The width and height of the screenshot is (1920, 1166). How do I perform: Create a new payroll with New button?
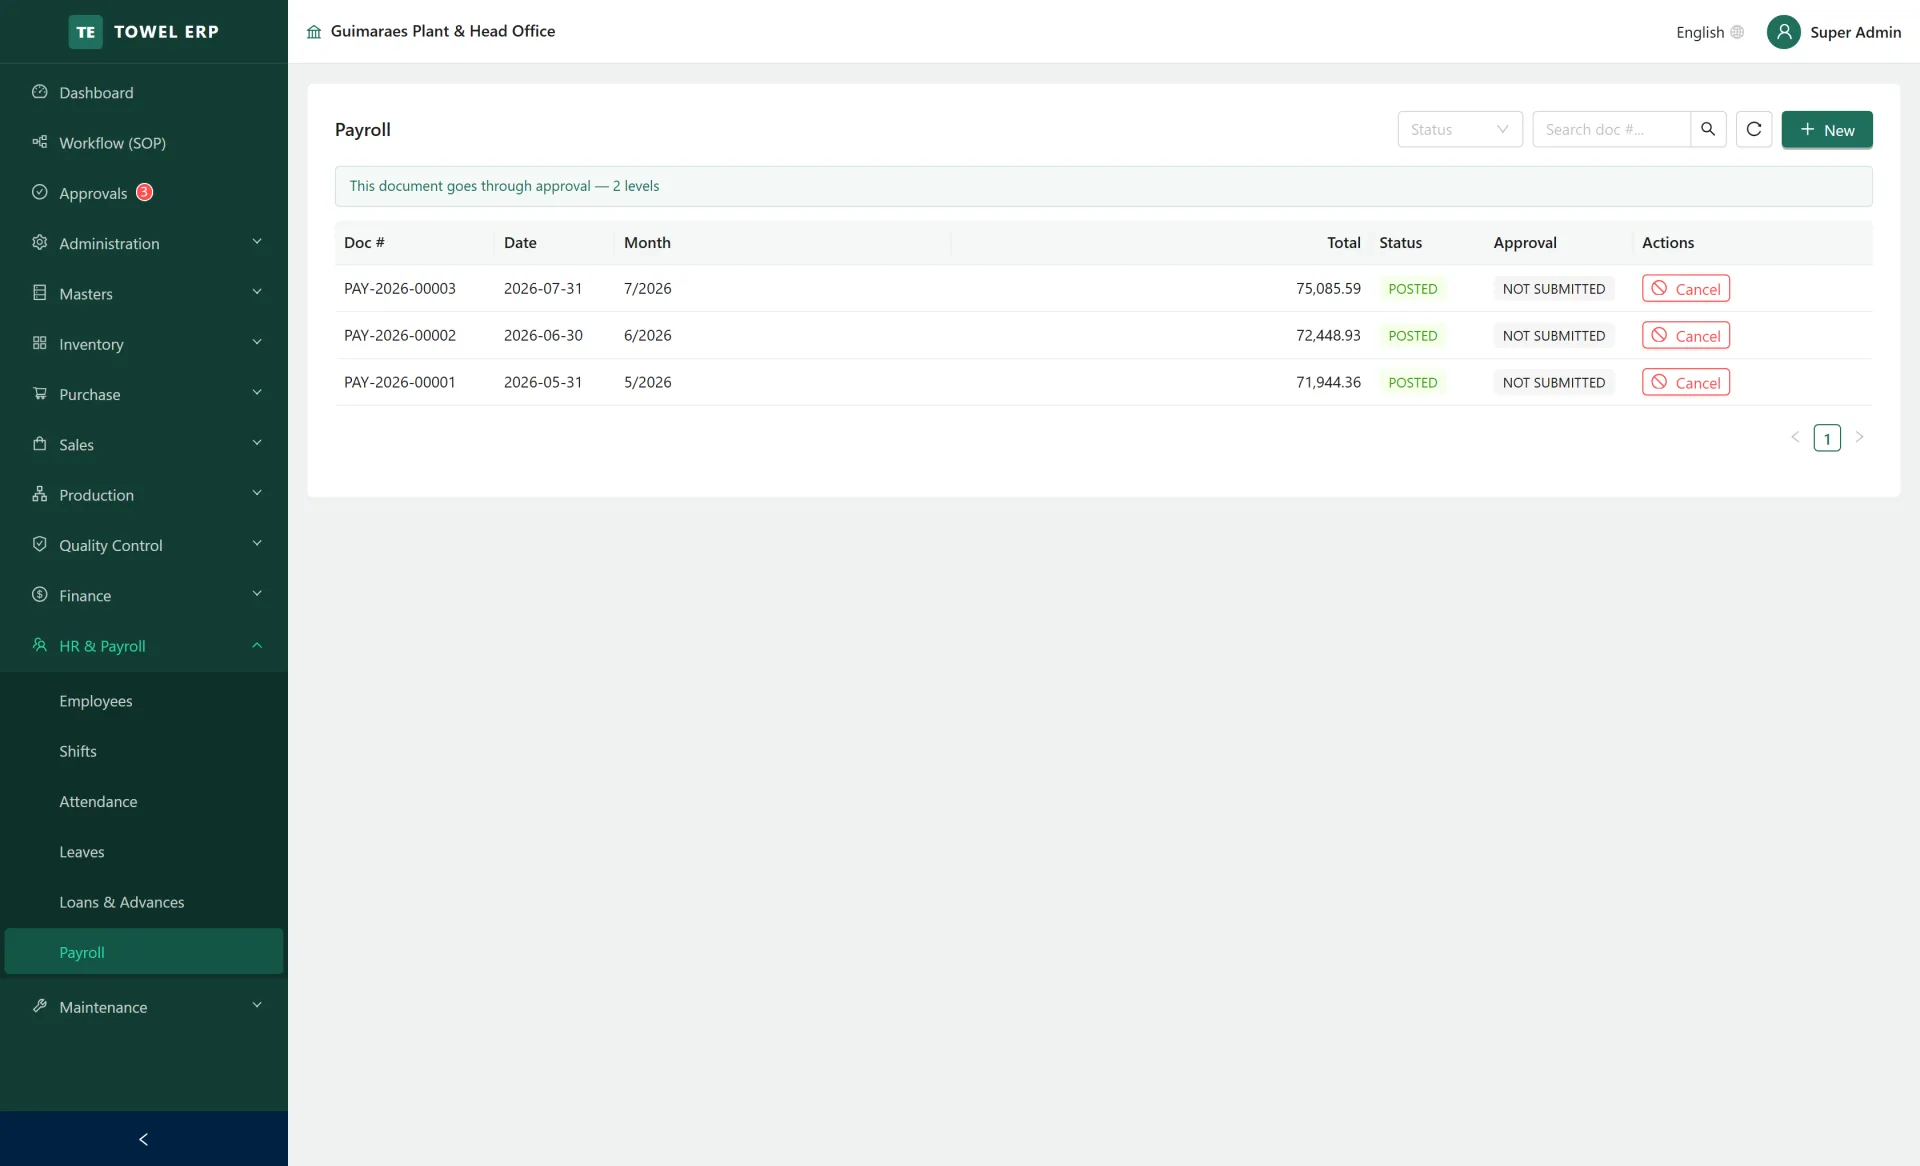click(x=1827, y=129)
